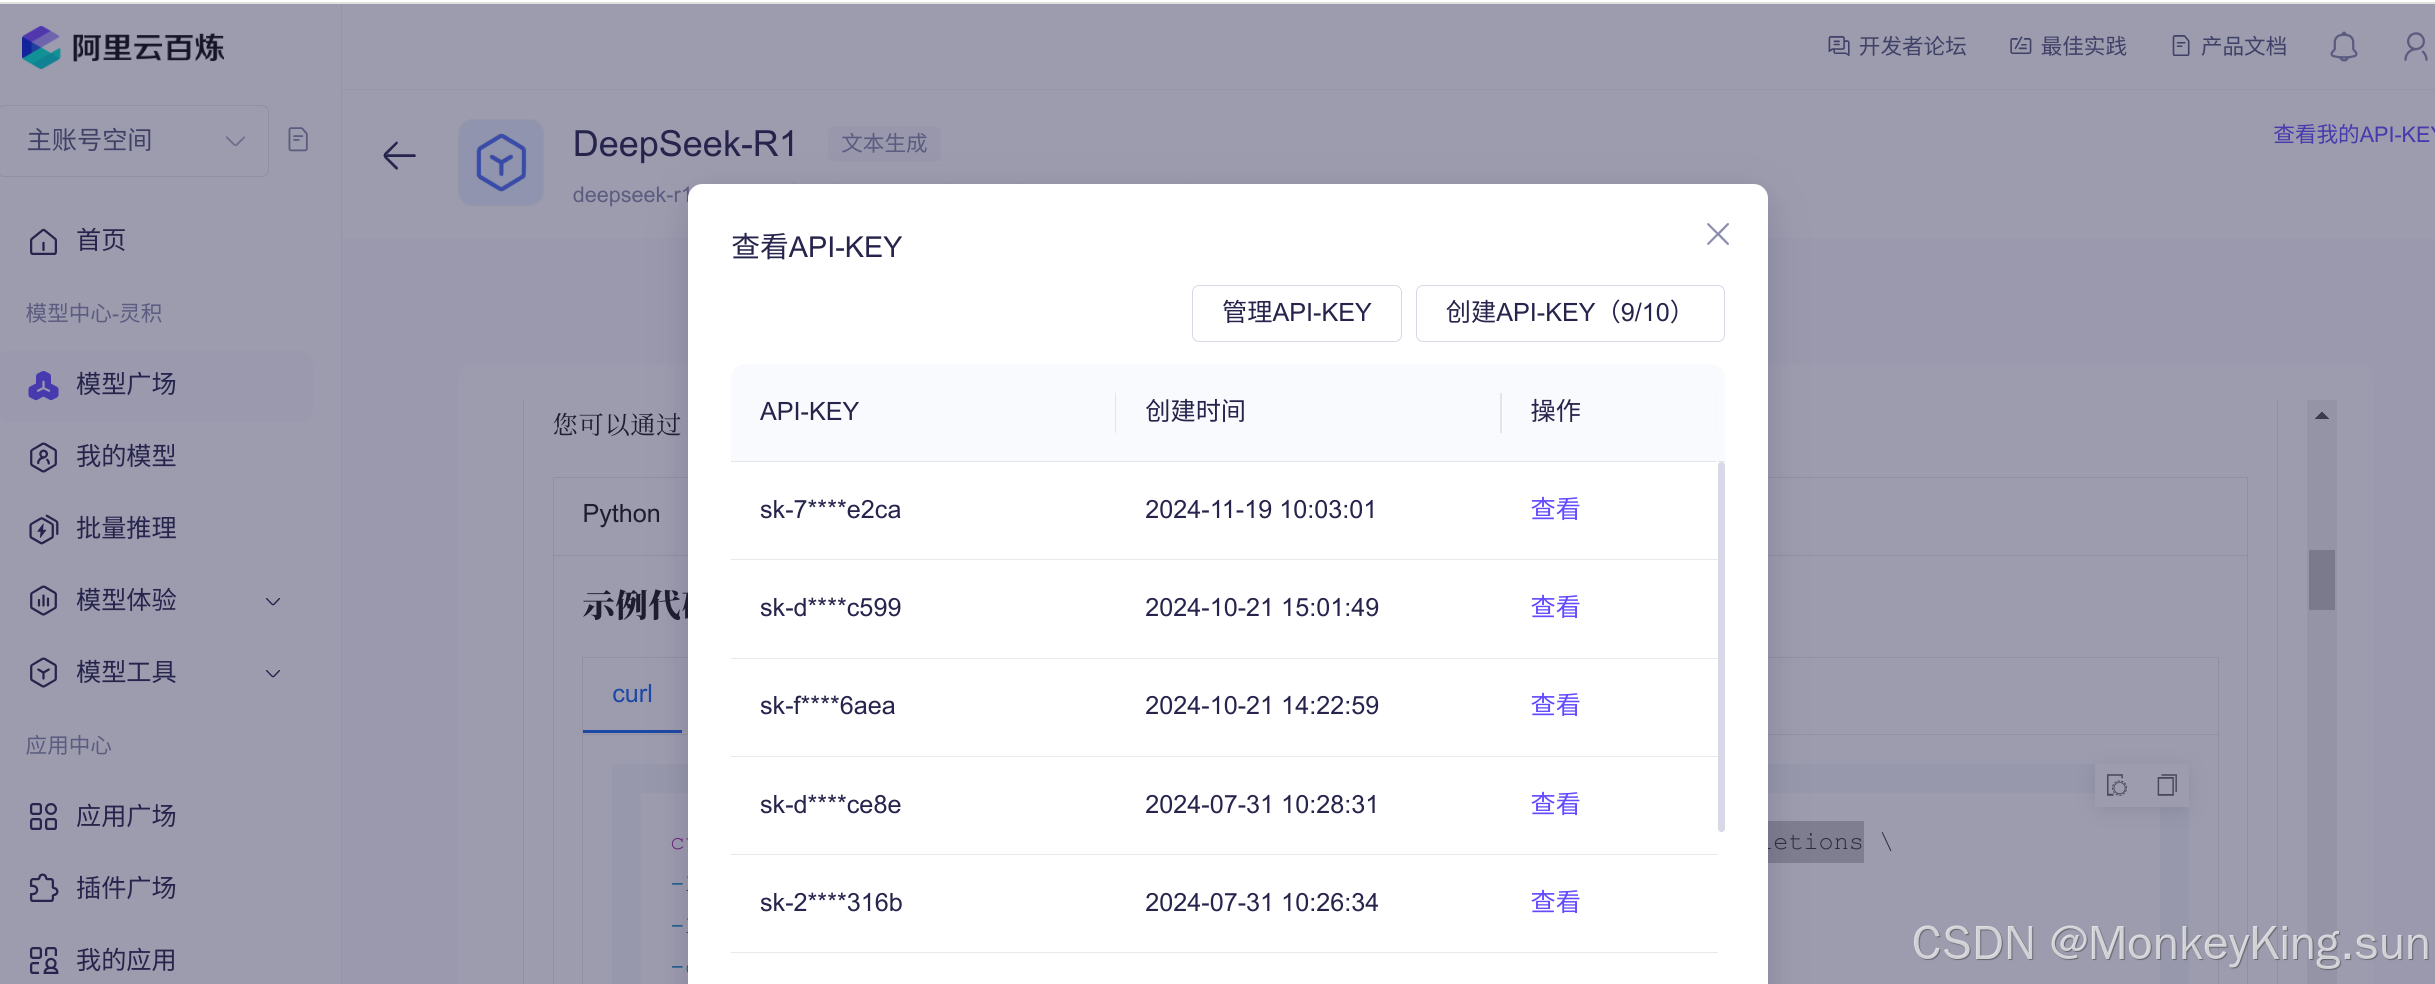View the key sk-d****ce8e
The width and height of the screenshot is (2435, 984).
[1555, 804]
